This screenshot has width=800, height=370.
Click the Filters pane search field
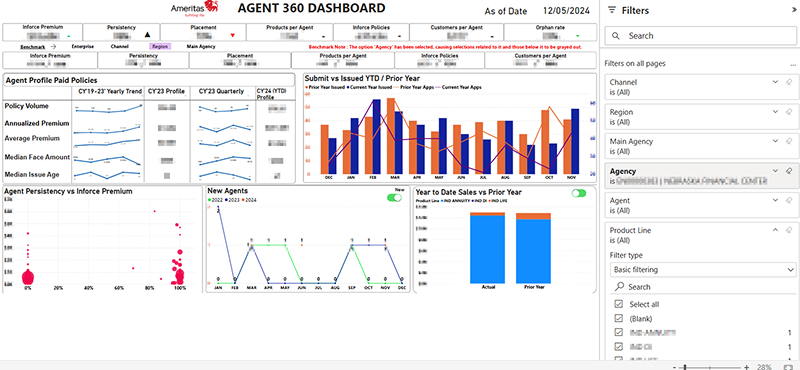[x=701, y=36]
